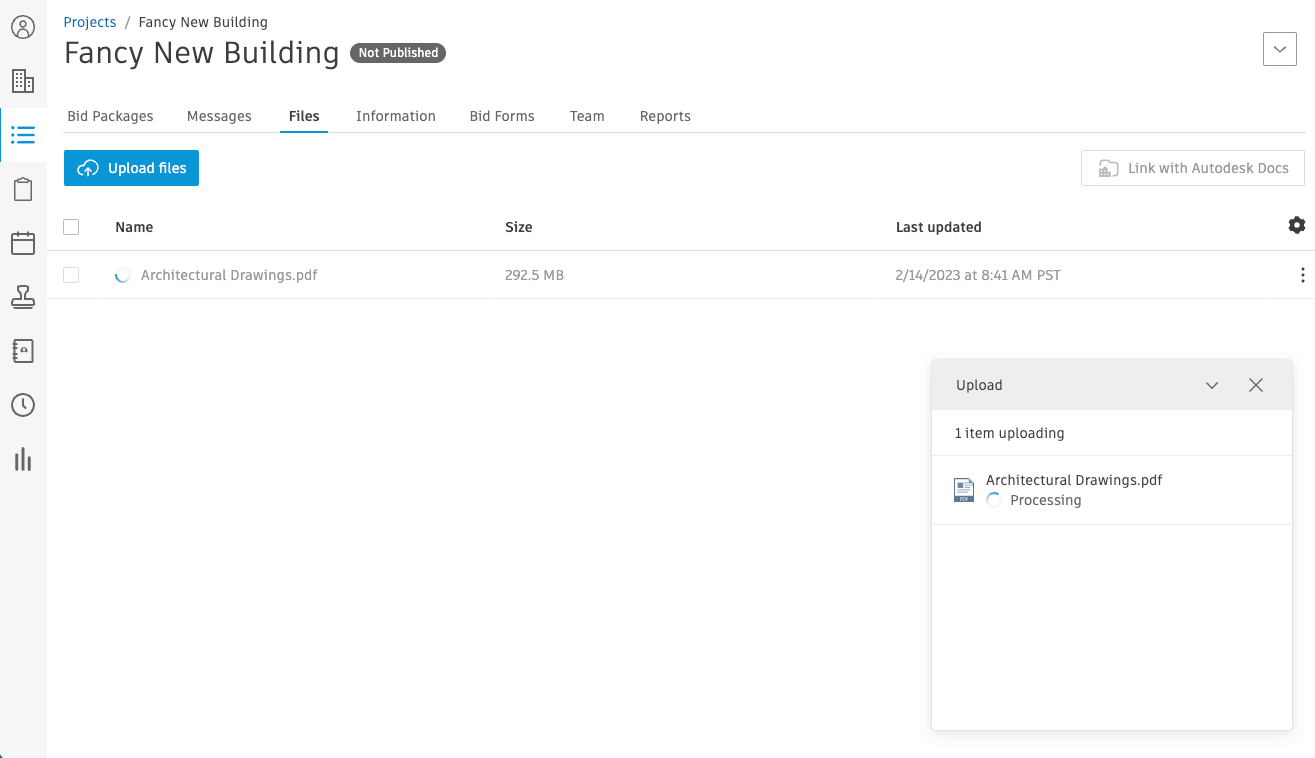Switch to the Bid Forms tab

(x=502, y=116)
